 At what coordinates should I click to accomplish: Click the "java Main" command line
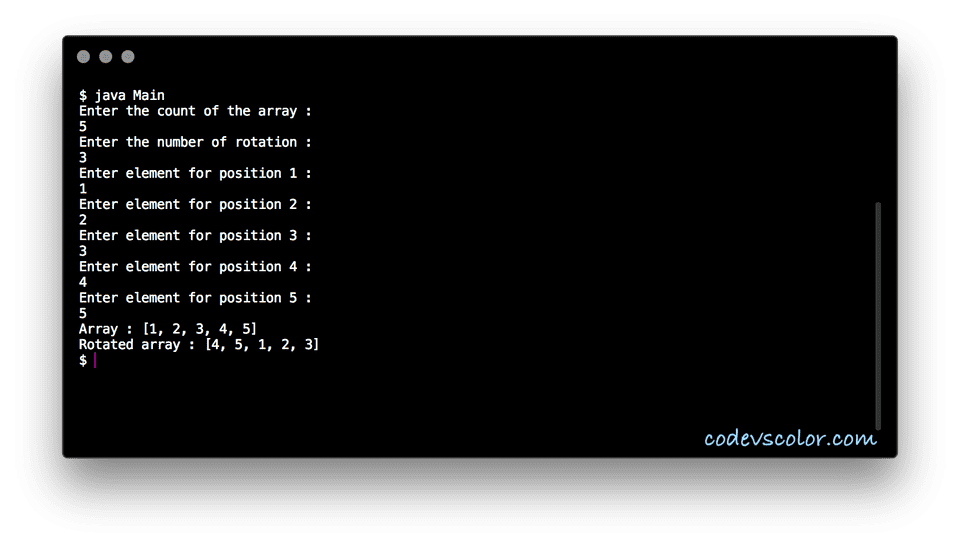tap(122, 96)
